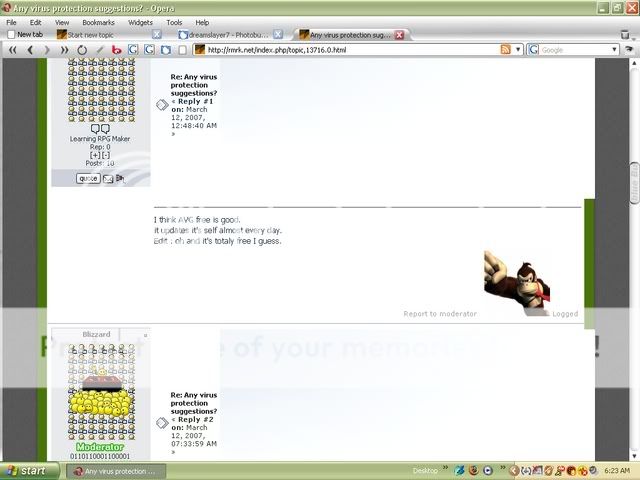Click the reply #2 post icon
The height and width of the screenshot is (480, 640).
[162, 423]
